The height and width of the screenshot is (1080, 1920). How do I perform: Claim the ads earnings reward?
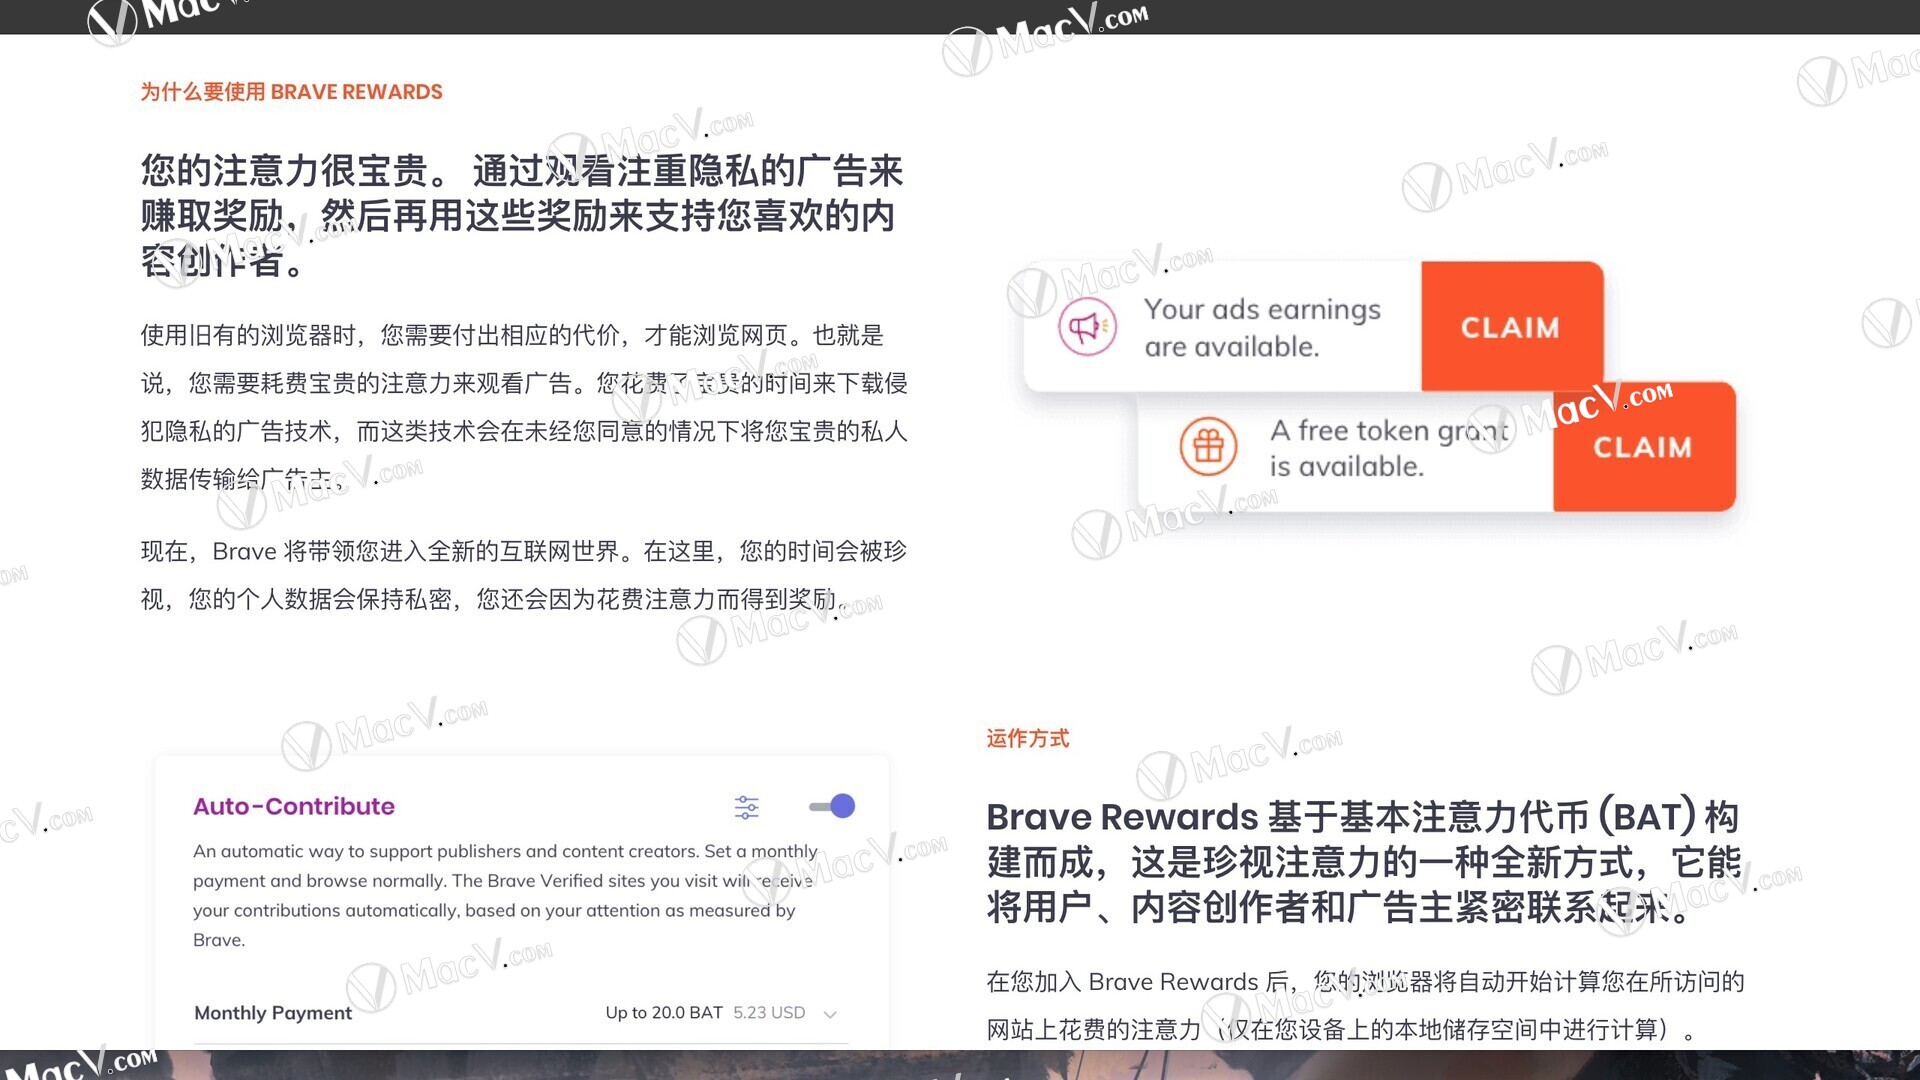pos(1512,326)
